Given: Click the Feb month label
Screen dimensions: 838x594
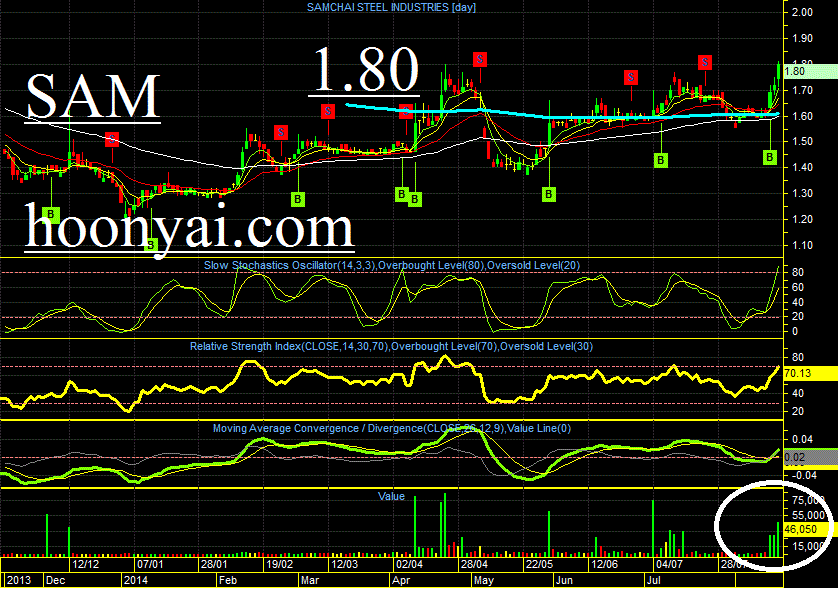Looking at the screenshot, I should pyautogui.click(x=228, y=581).
